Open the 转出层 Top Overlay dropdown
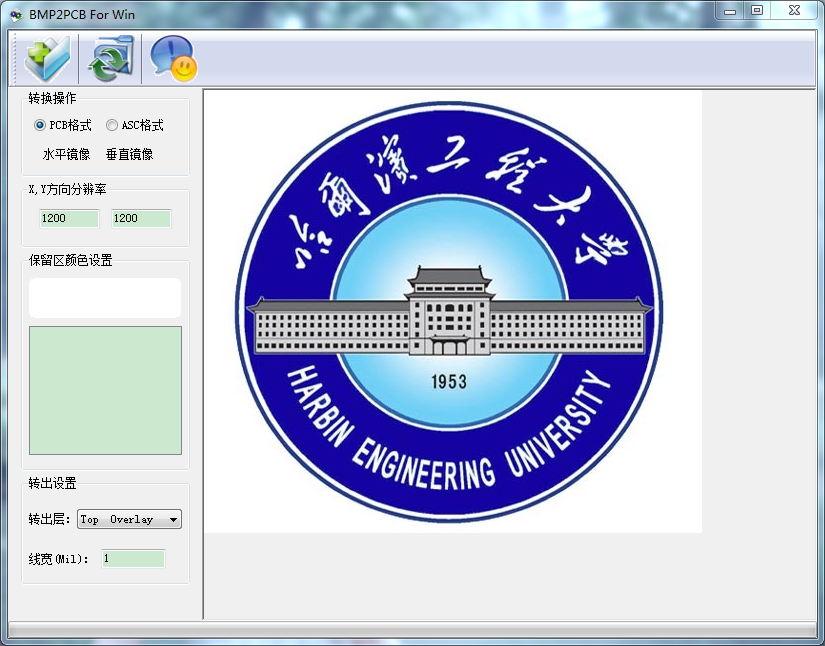The width and height of the screenshot is (825, 646). click(x=129, y=519)
